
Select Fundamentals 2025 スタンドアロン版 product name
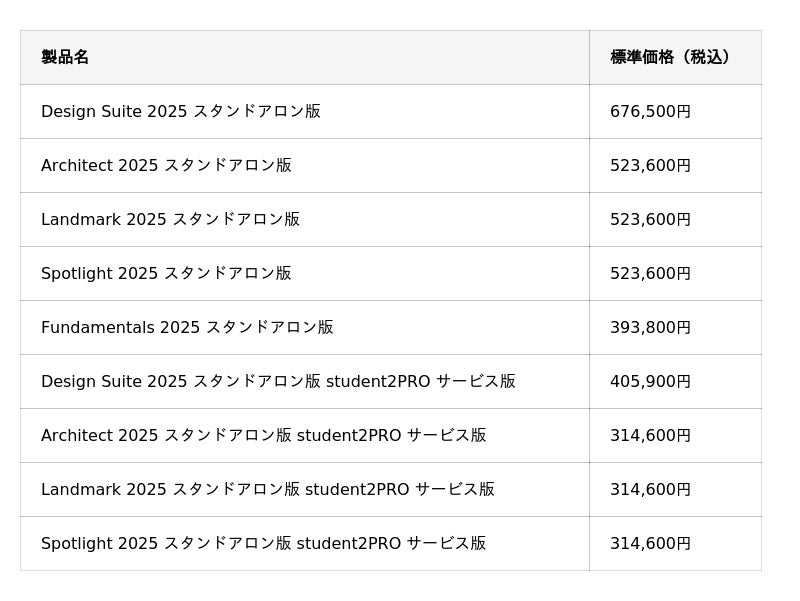pyautogui.click(x=187, y=328)
